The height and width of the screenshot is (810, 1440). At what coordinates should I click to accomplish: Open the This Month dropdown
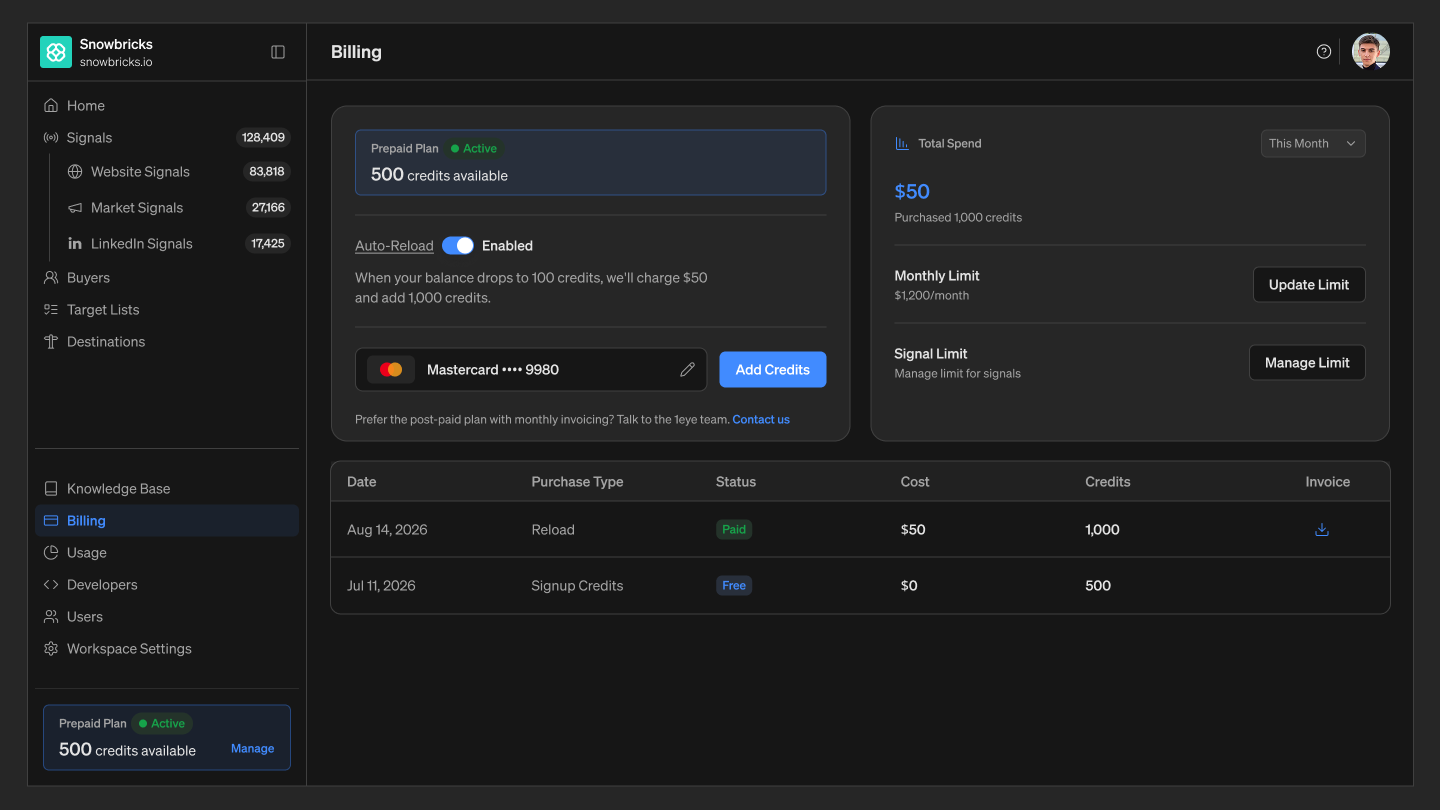tap(1313, 144)
